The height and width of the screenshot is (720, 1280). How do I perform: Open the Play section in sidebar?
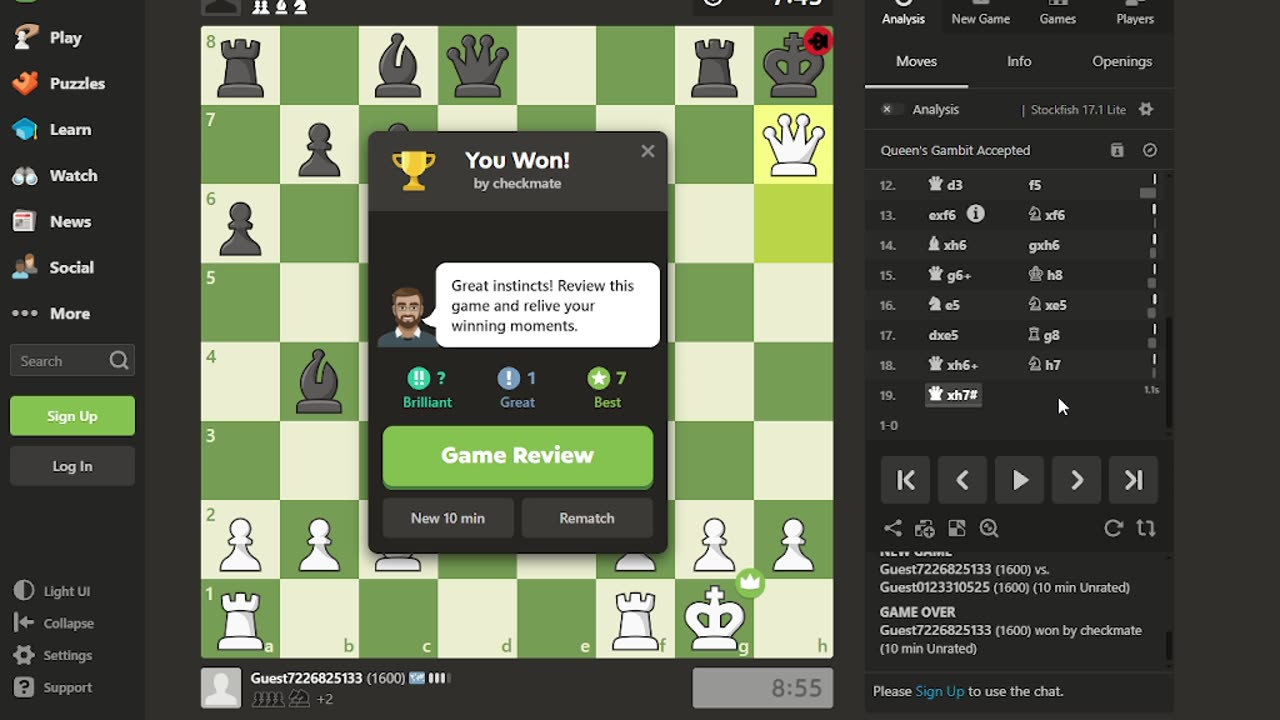pos(48,37)
